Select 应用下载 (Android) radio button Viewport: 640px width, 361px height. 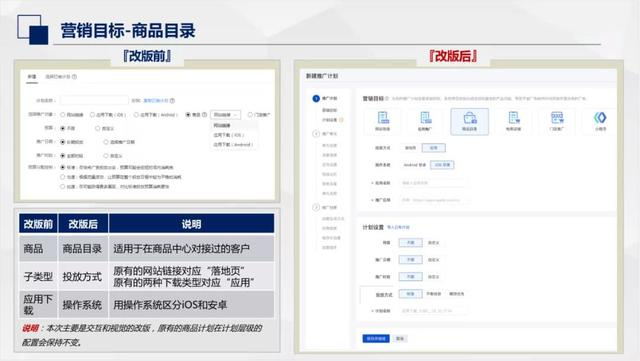coord(136,115)
